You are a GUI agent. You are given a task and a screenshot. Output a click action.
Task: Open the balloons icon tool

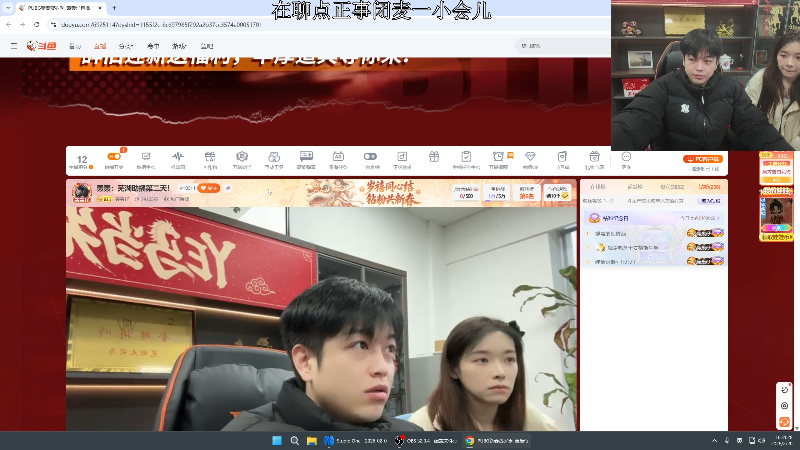point(274,157)
